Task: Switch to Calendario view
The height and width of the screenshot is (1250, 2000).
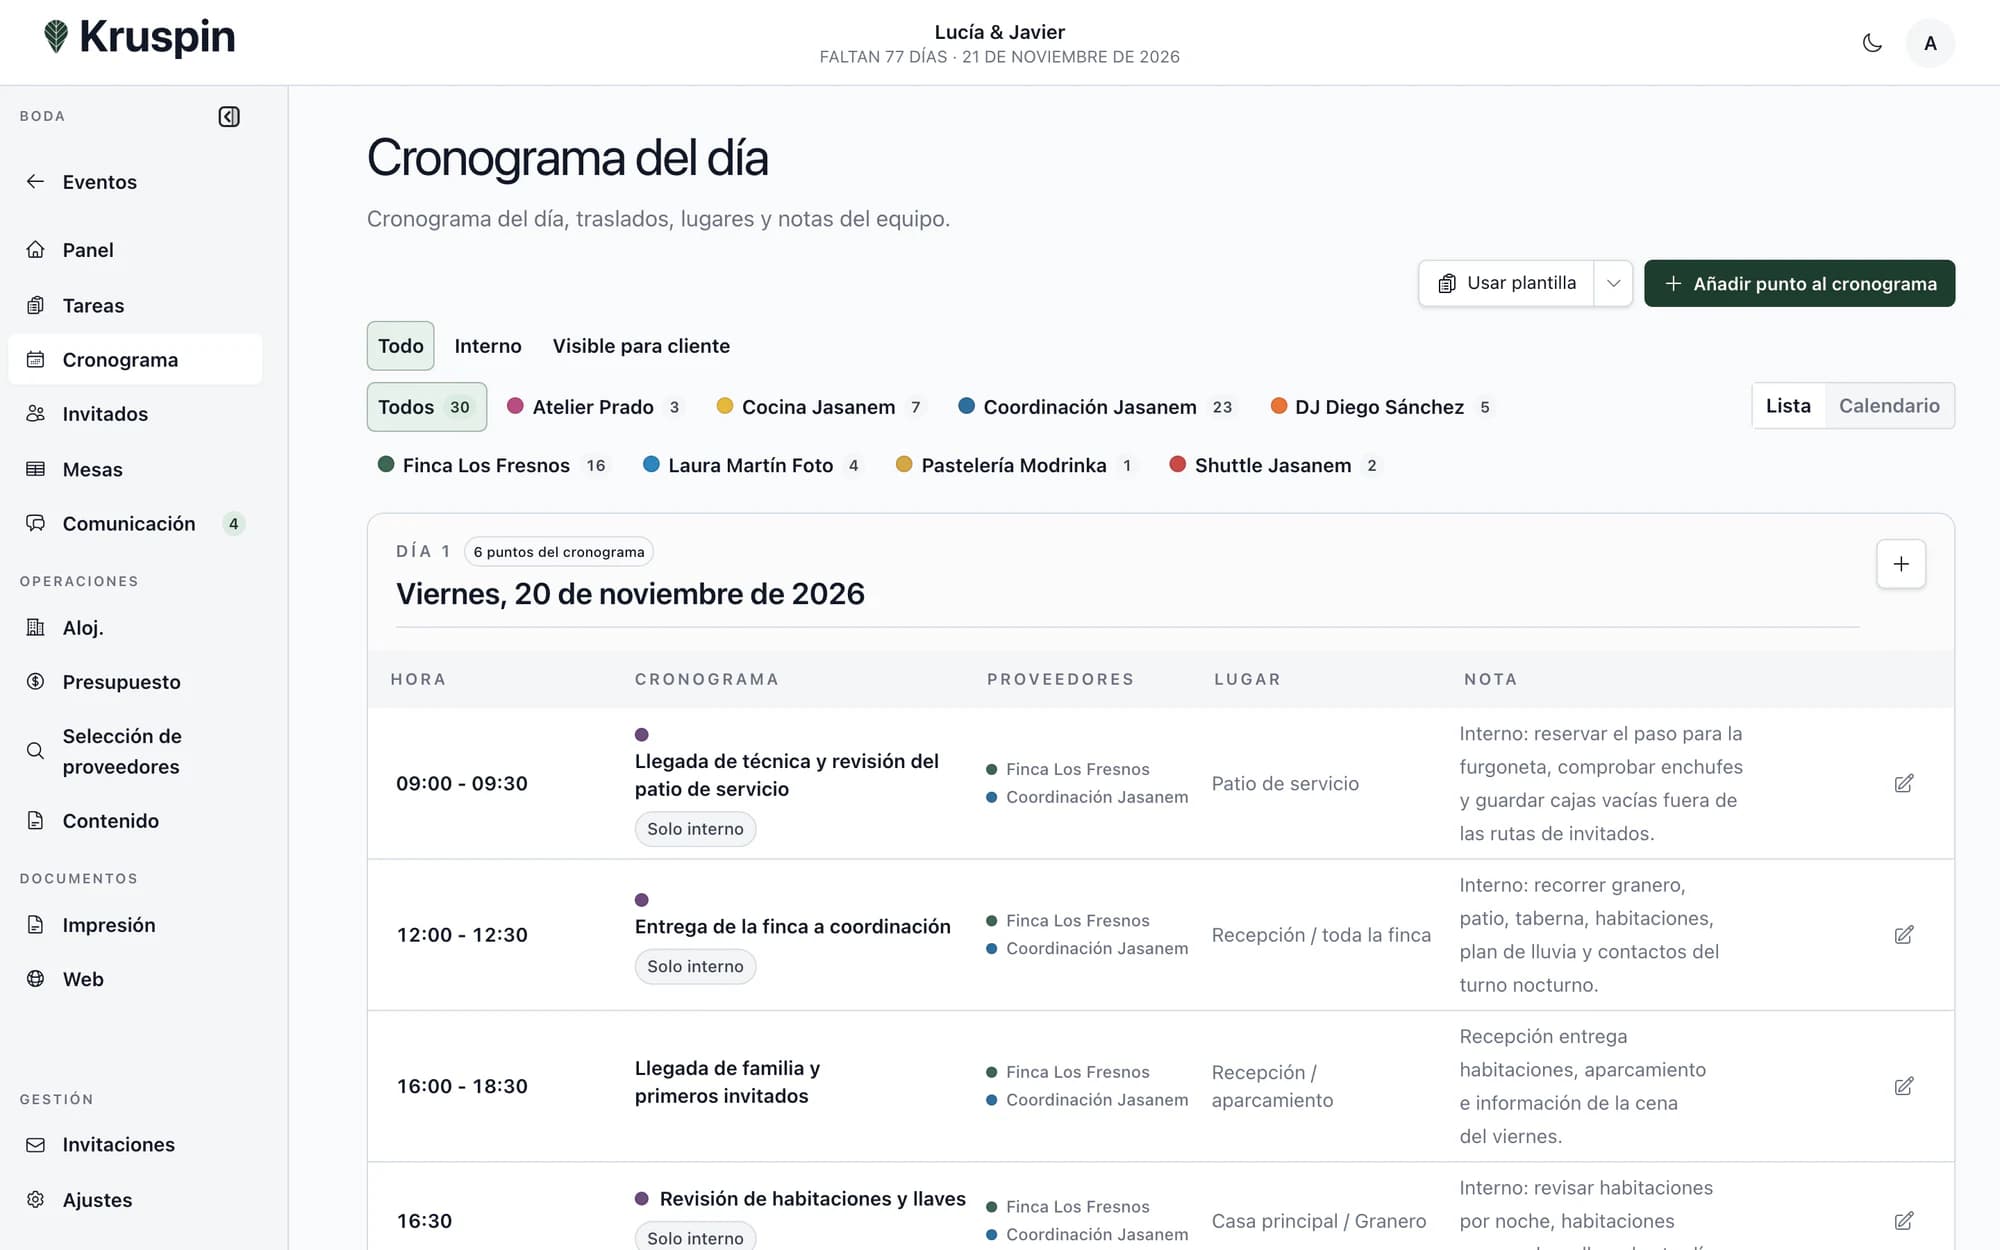Action: 1889,406
